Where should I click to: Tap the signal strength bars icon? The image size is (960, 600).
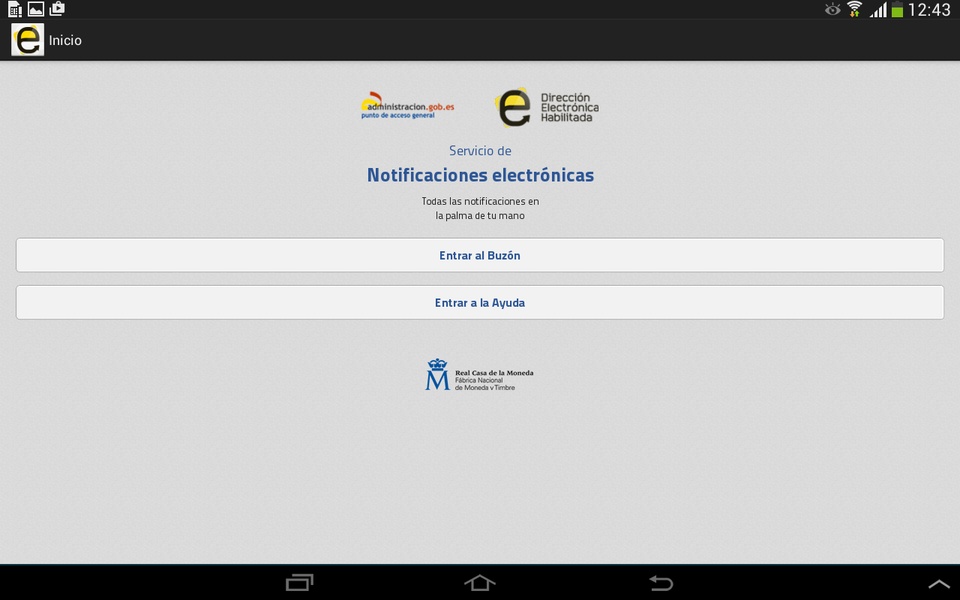pyautogui.click(x=878, y=10)
